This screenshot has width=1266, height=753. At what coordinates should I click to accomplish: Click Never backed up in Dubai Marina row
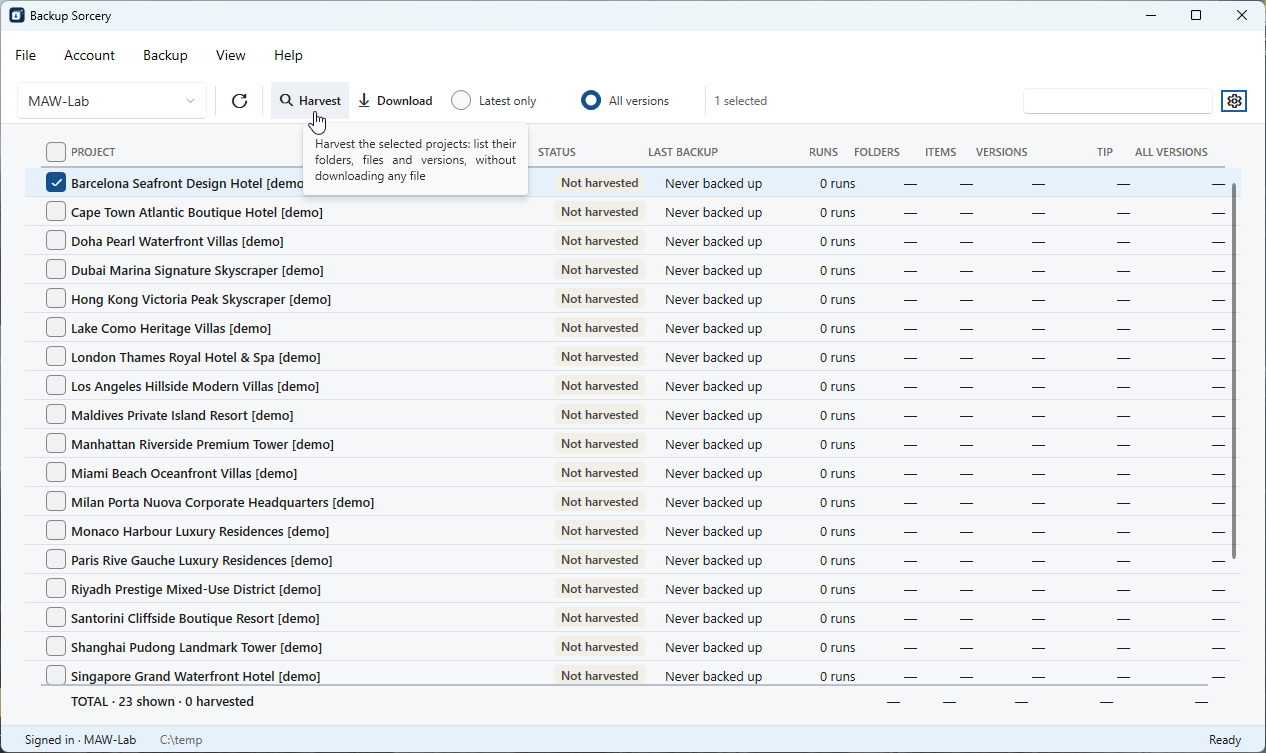[713, 270]
